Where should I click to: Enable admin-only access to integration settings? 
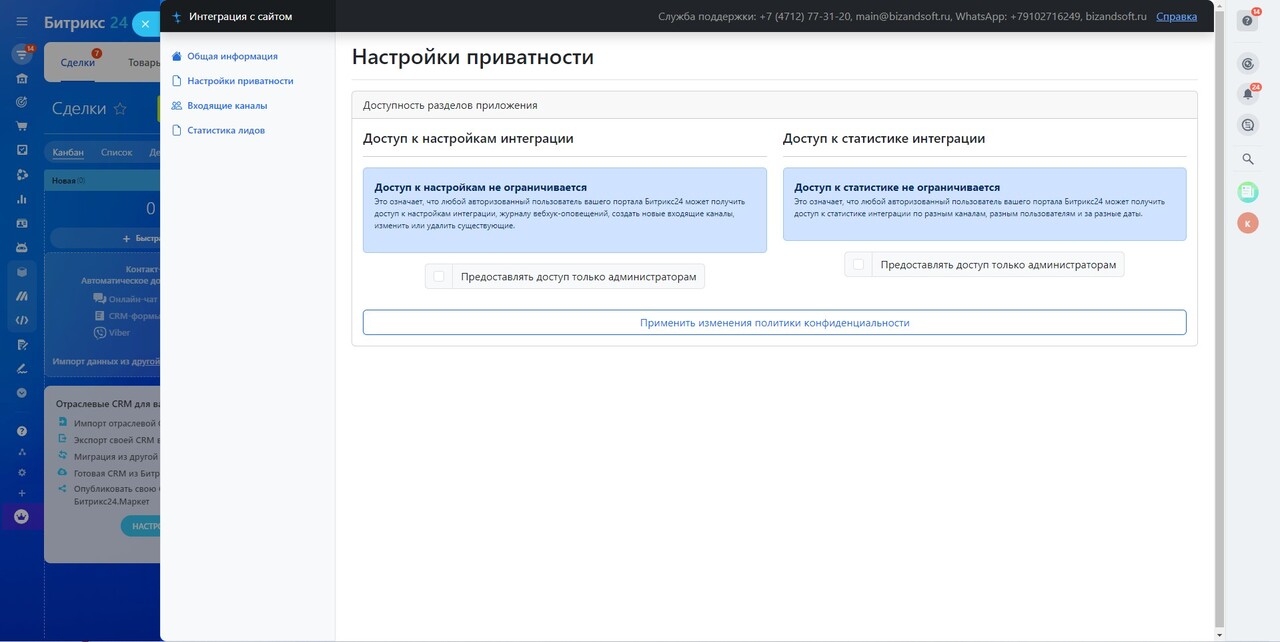click(439, 277)
